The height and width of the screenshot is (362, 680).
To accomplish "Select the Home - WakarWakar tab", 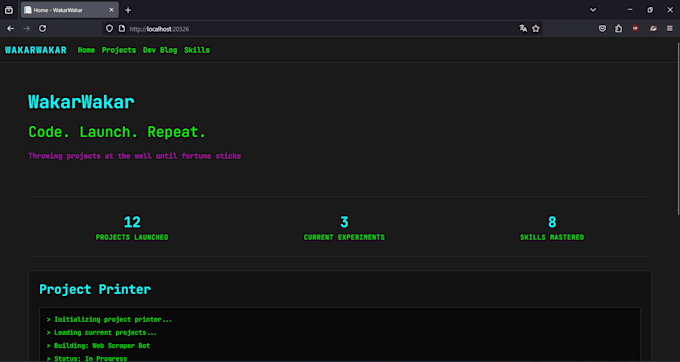I will click(x=69, y=10).
